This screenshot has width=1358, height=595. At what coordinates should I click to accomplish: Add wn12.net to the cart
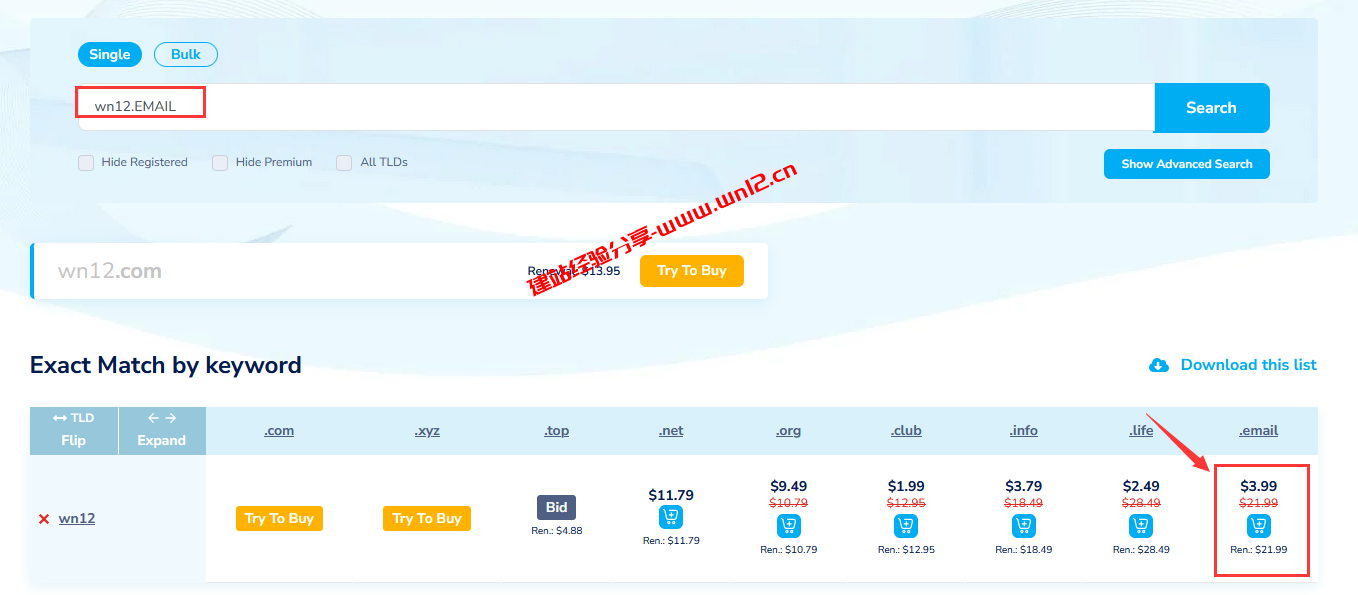671,517
